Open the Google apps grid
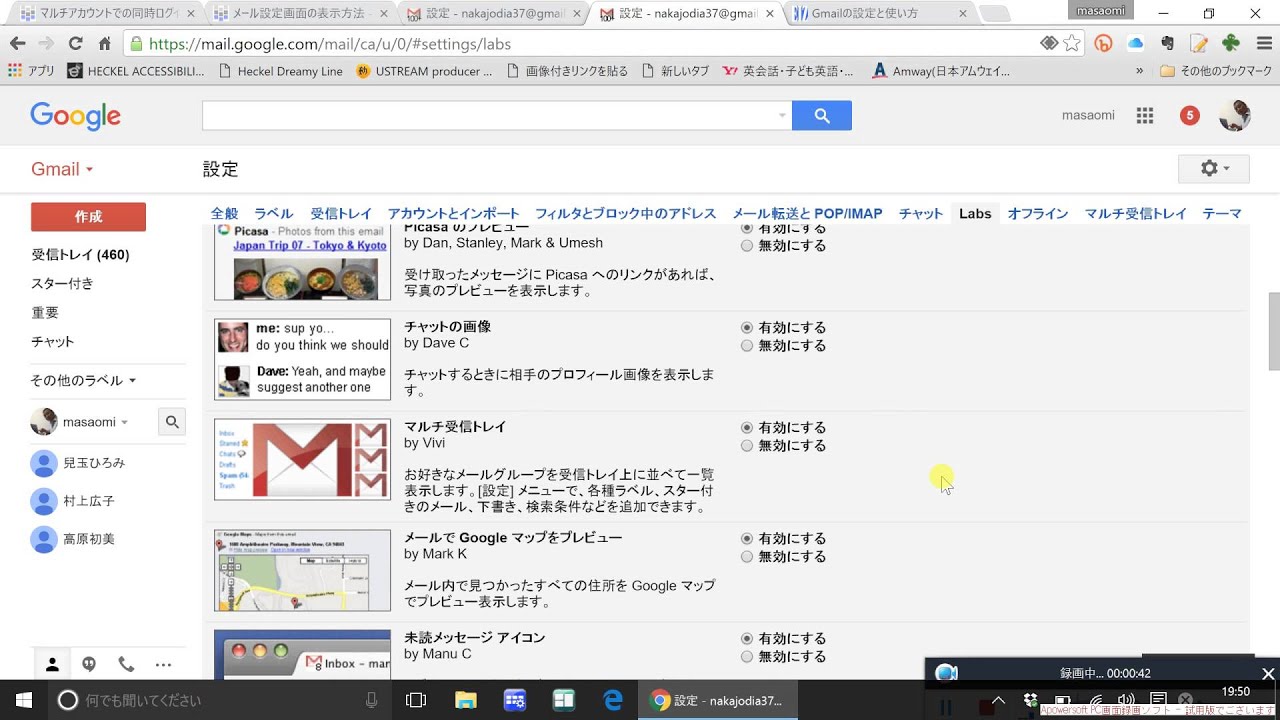Image resolution: width=1280 pixels, height=720 pixels. [1145, 115]
